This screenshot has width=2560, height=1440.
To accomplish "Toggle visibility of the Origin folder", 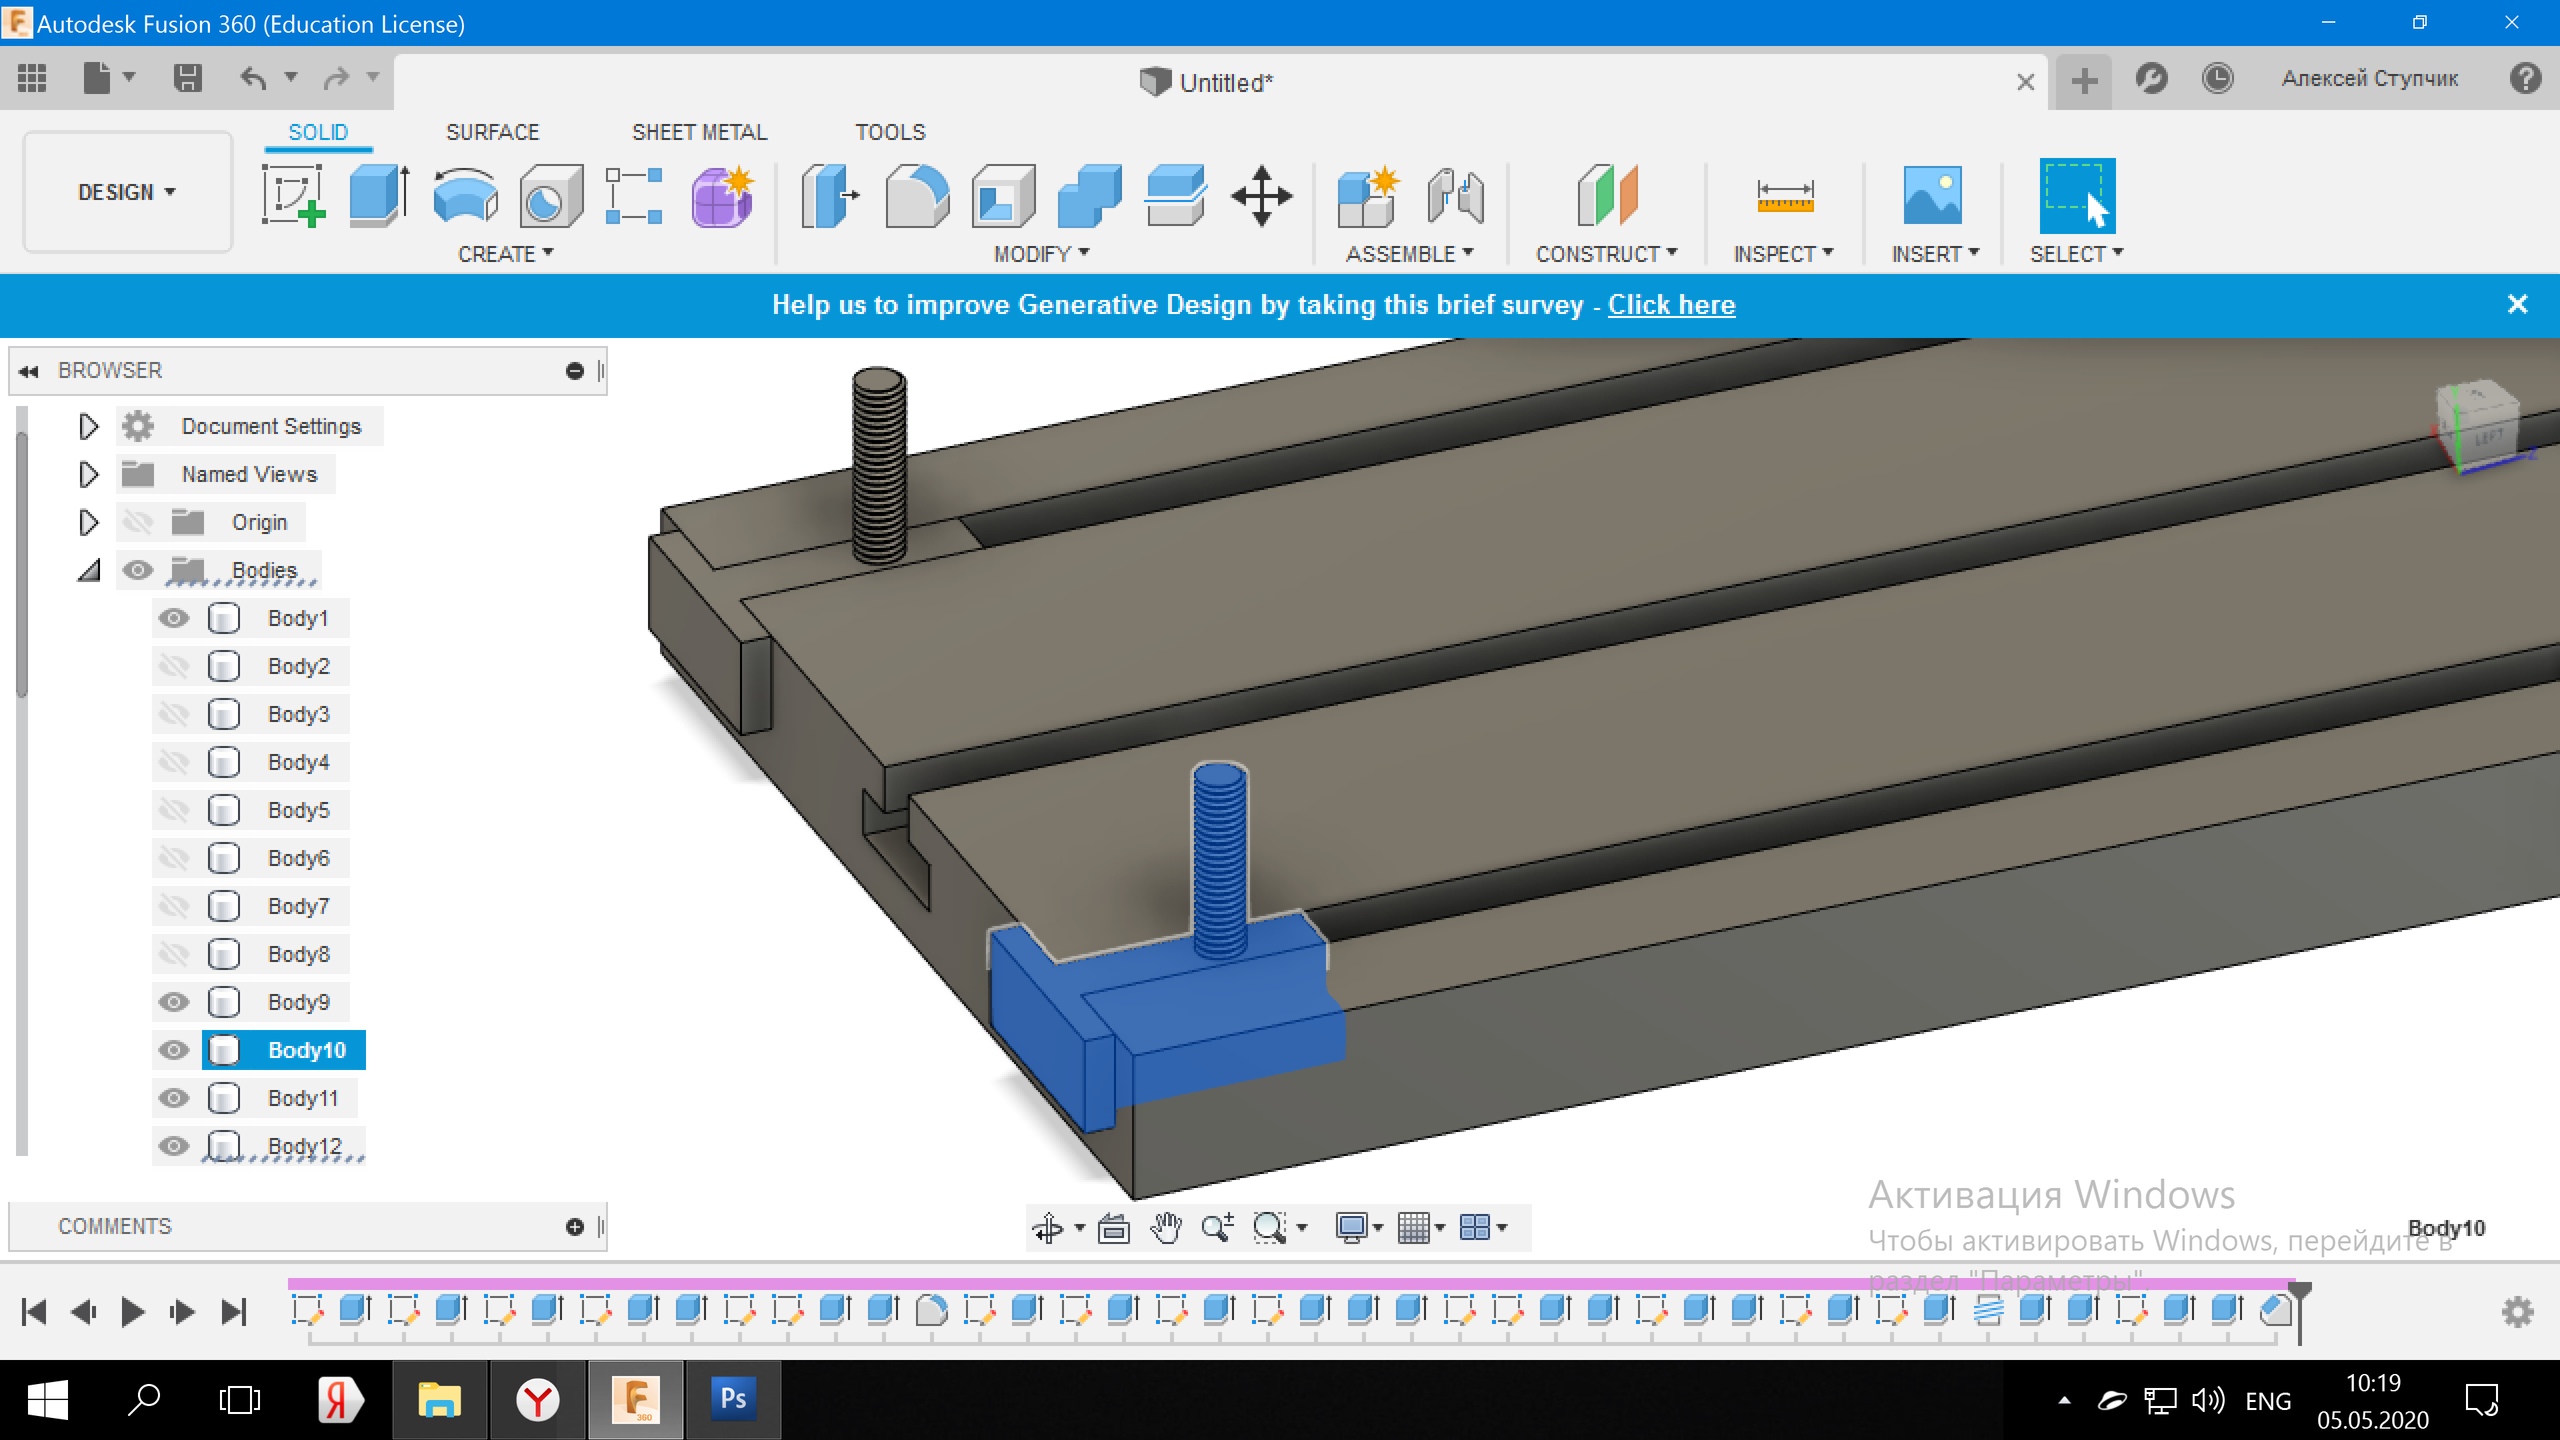I will coord(138,522).
